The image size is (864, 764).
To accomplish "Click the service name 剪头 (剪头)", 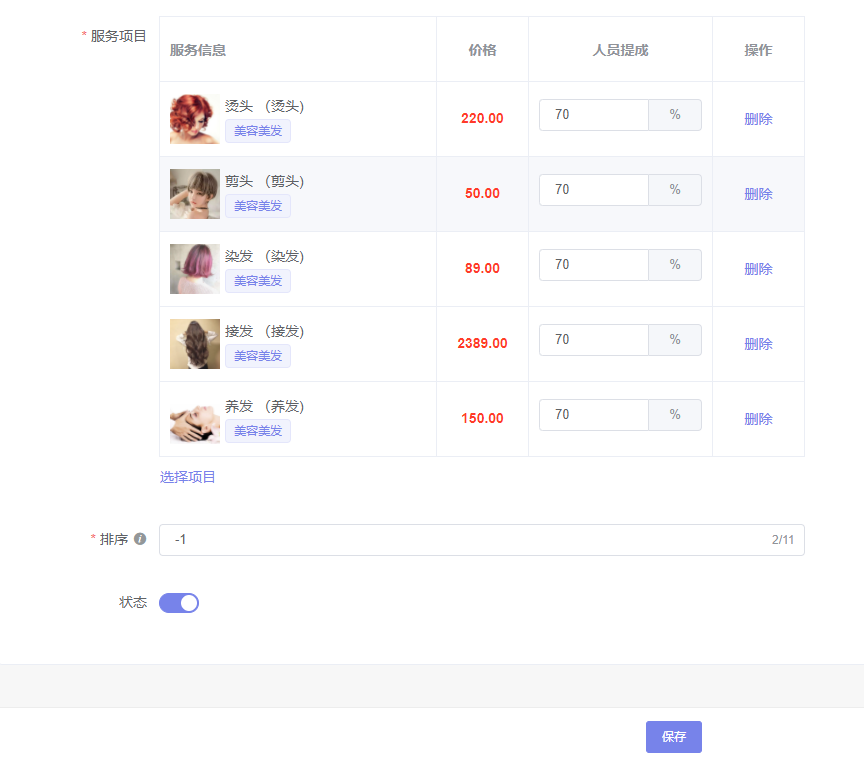I will click(264, 181).
